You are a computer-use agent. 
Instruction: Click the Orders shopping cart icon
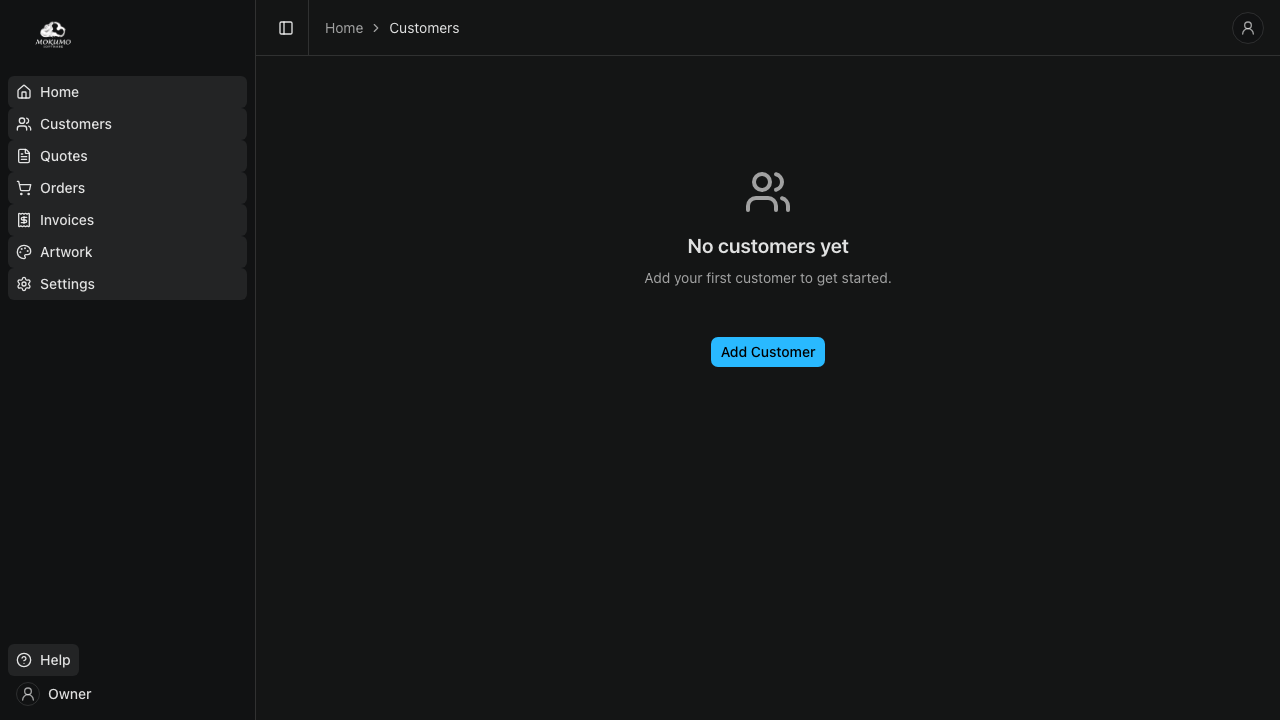(x=24, y=188)
